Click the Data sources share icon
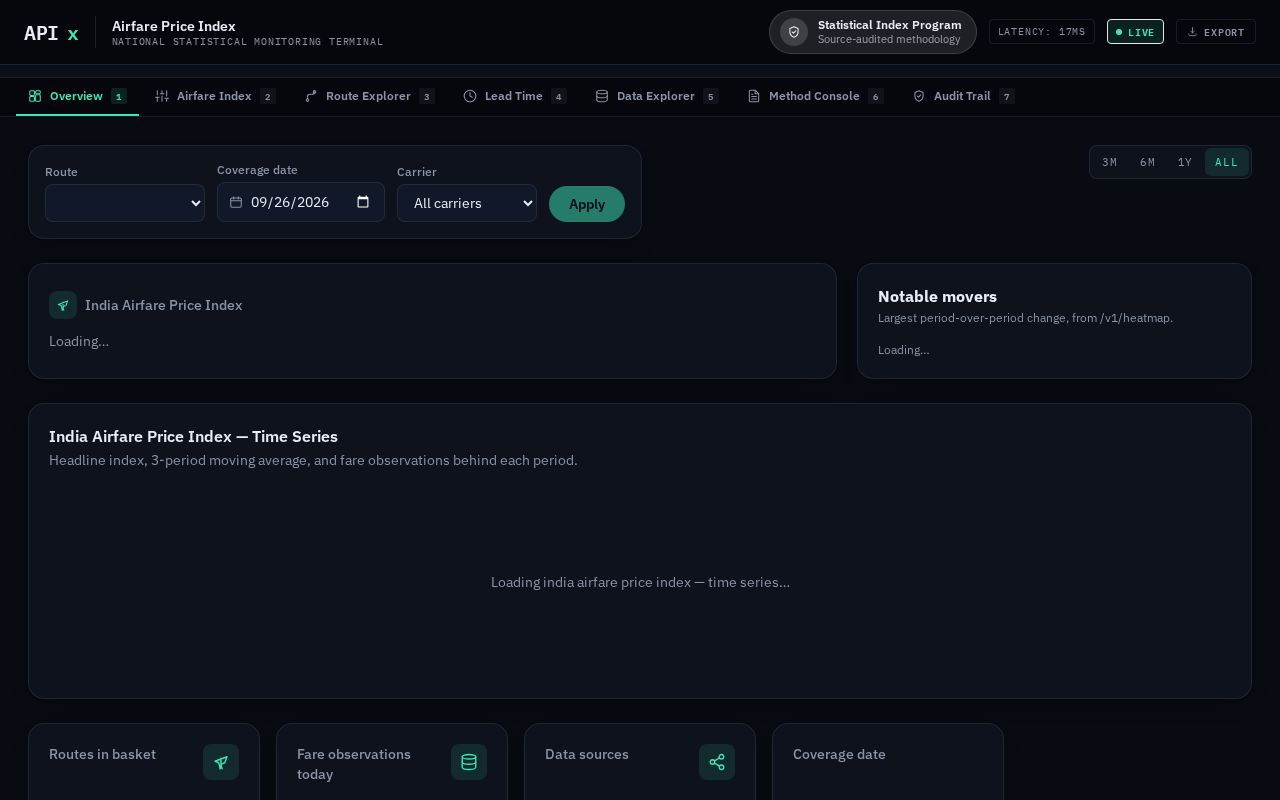 (x=717, y=762)
